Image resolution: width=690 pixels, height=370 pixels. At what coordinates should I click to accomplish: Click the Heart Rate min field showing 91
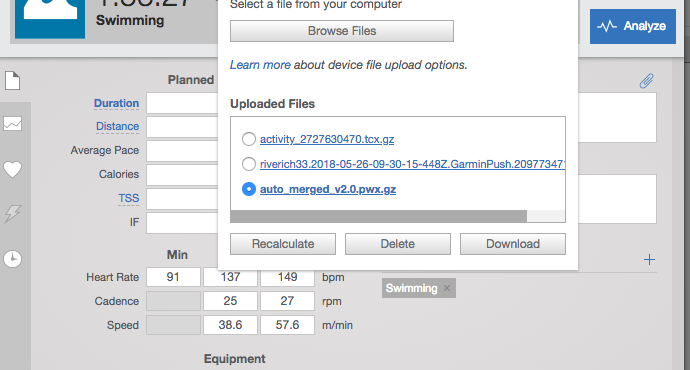click(x=173, y=277)
